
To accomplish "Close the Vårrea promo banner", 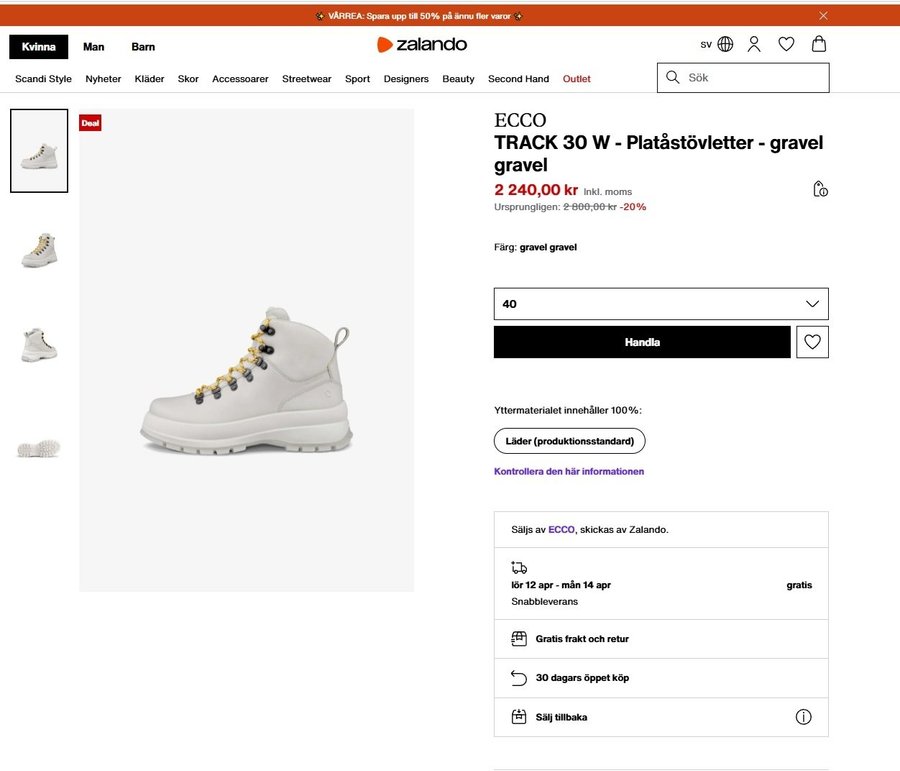I will click(823, 16).
